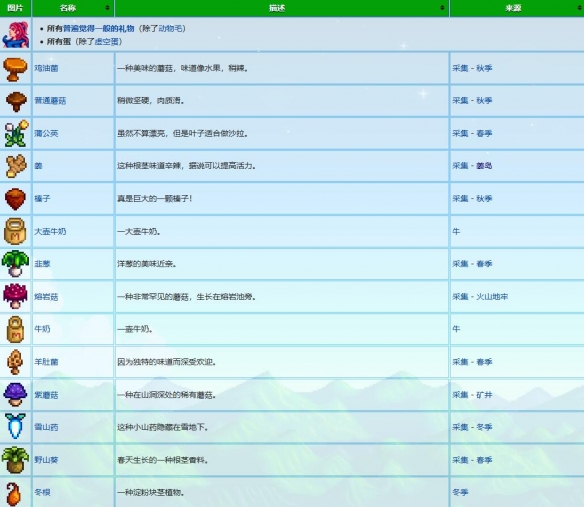Open the 牛奶 item name link
The height and width of the screenshot is (507, 584).
(x=42, y=329)
